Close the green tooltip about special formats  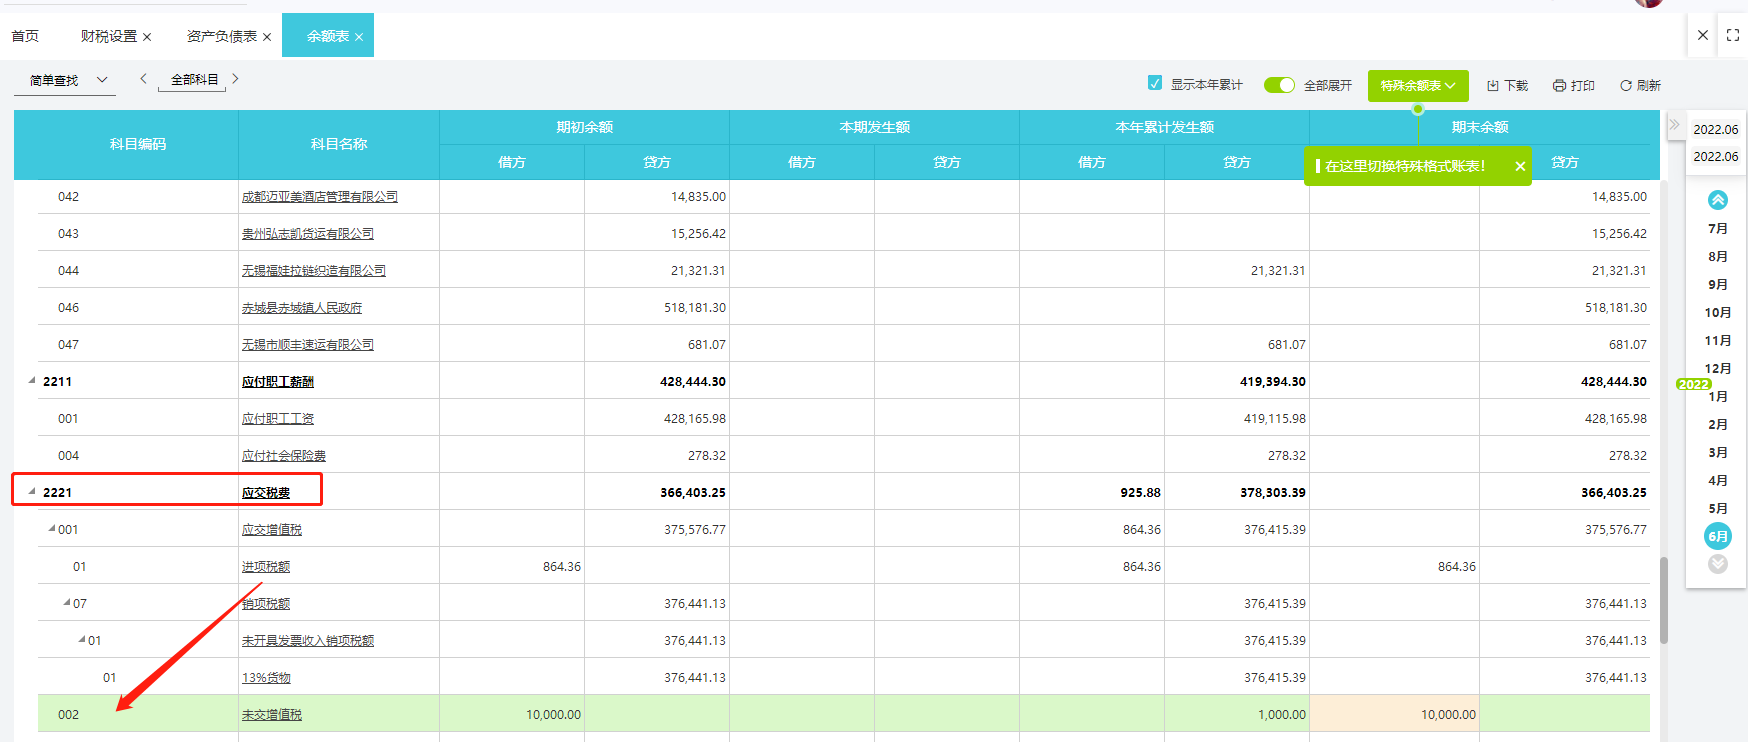(x=1520, y=167)
